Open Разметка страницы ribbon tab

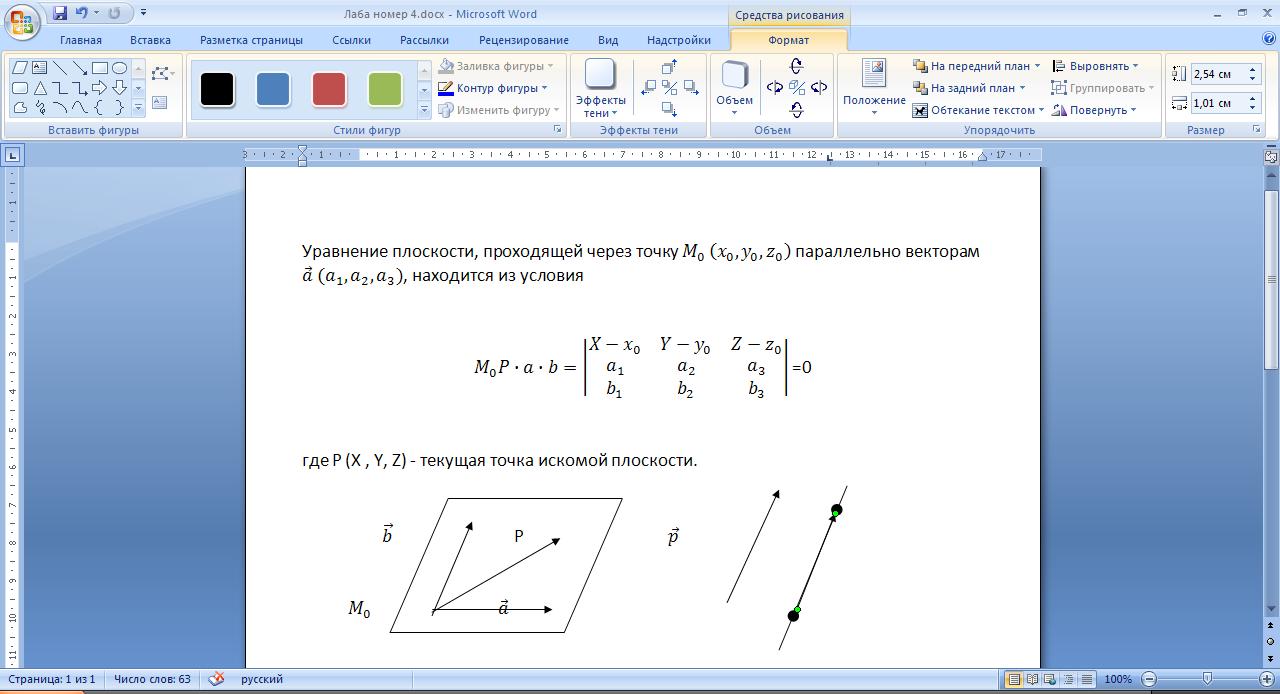[x=251, y=40]
